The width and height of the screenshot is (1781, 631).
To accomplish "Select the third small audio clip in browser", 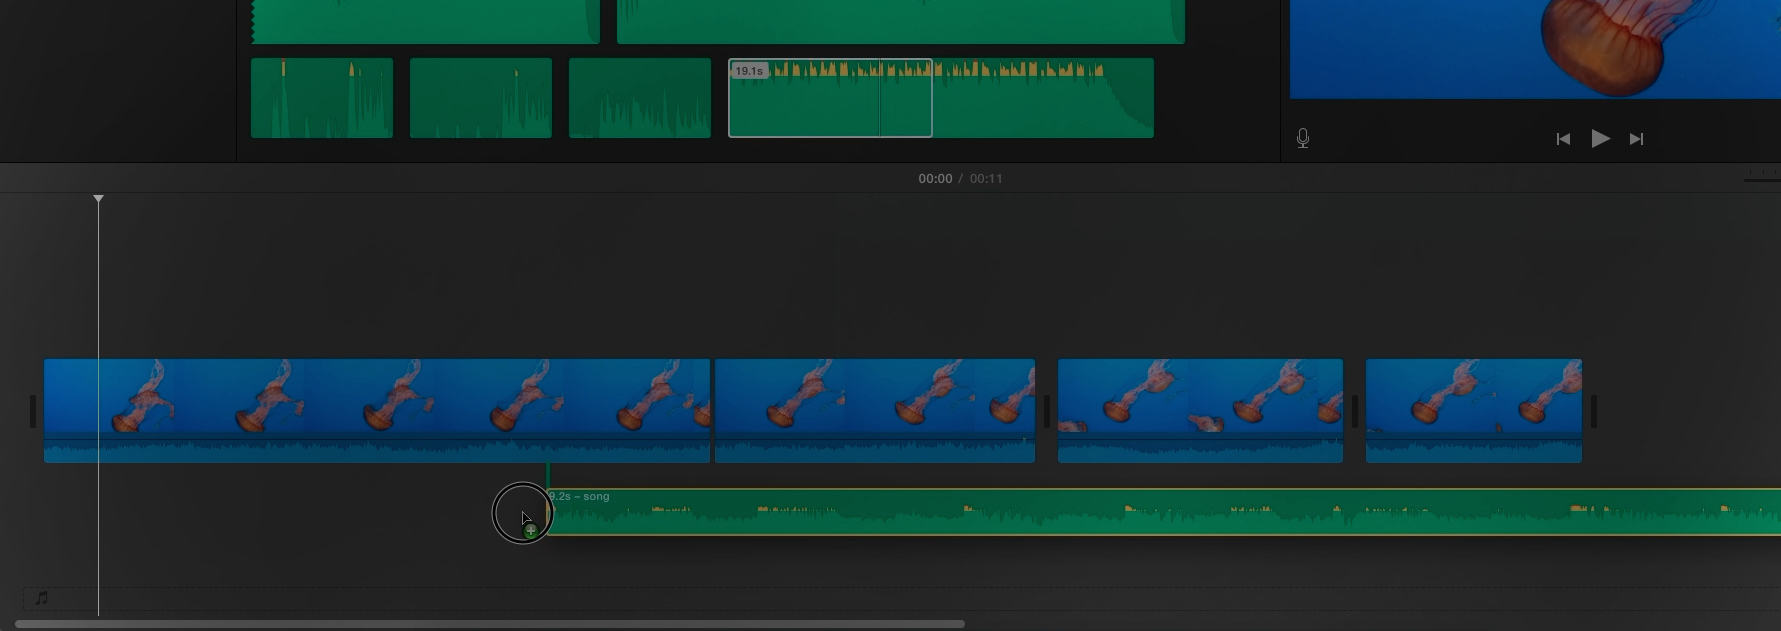I will coord(639,98).
